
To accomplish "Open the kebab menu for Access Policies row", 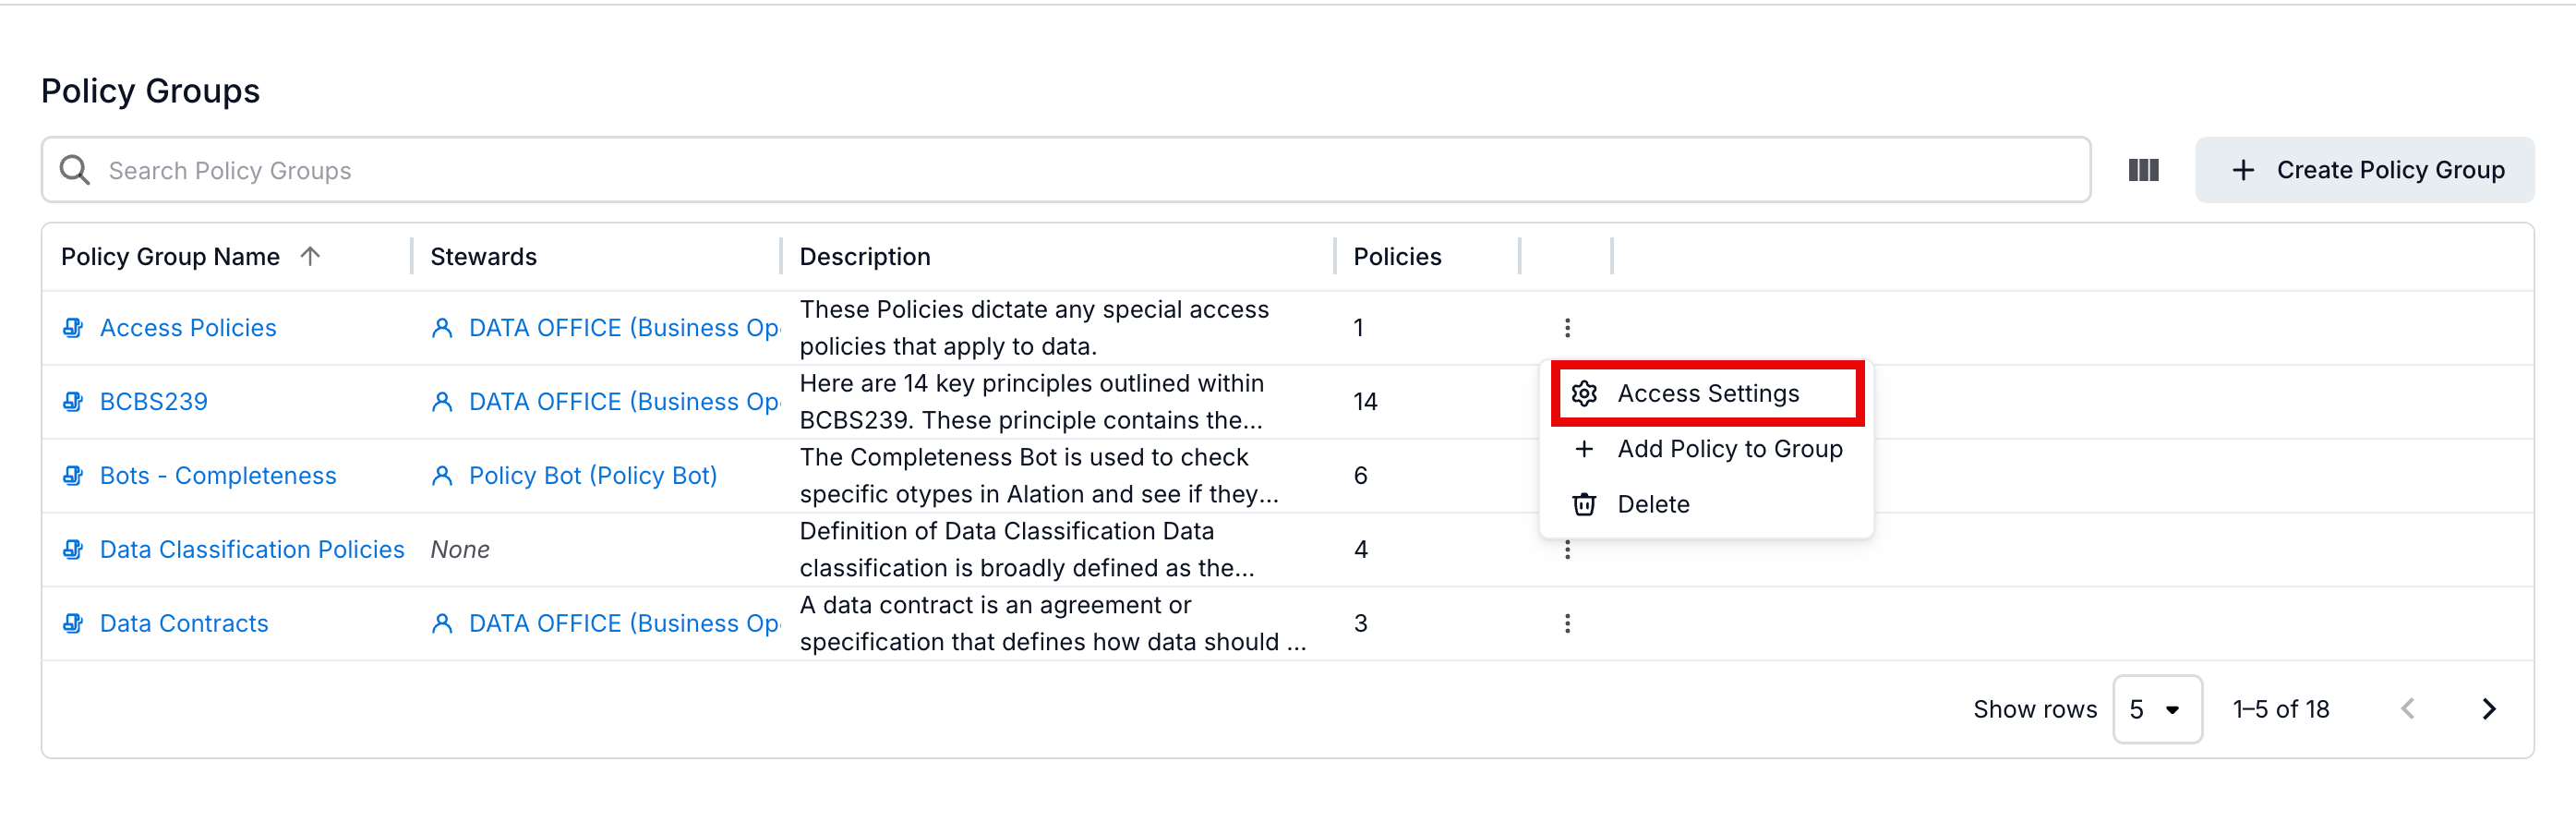I will (1566, 327).
